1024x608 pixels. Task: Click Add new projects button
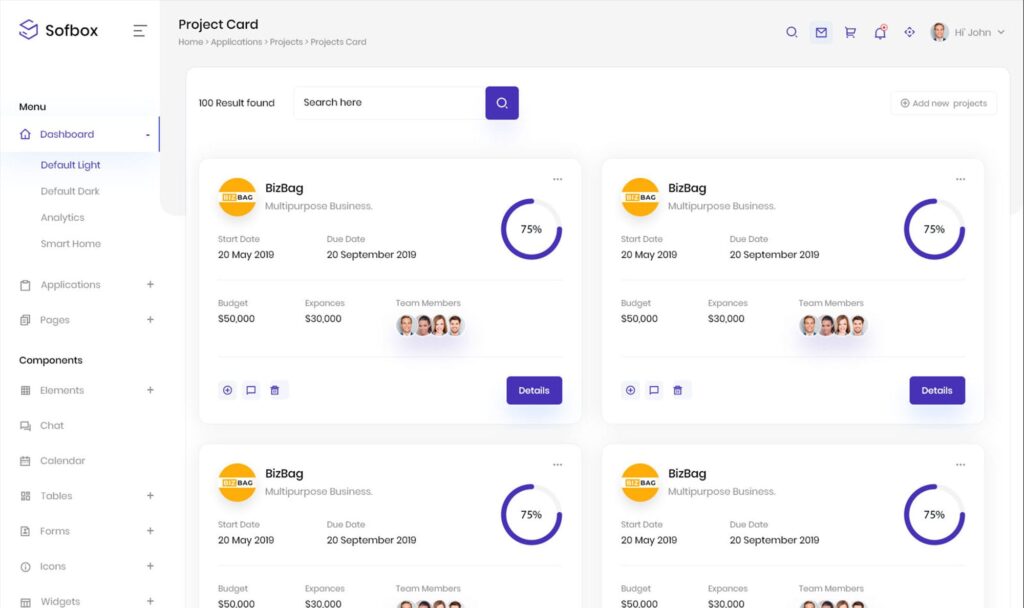click(943, 103)
